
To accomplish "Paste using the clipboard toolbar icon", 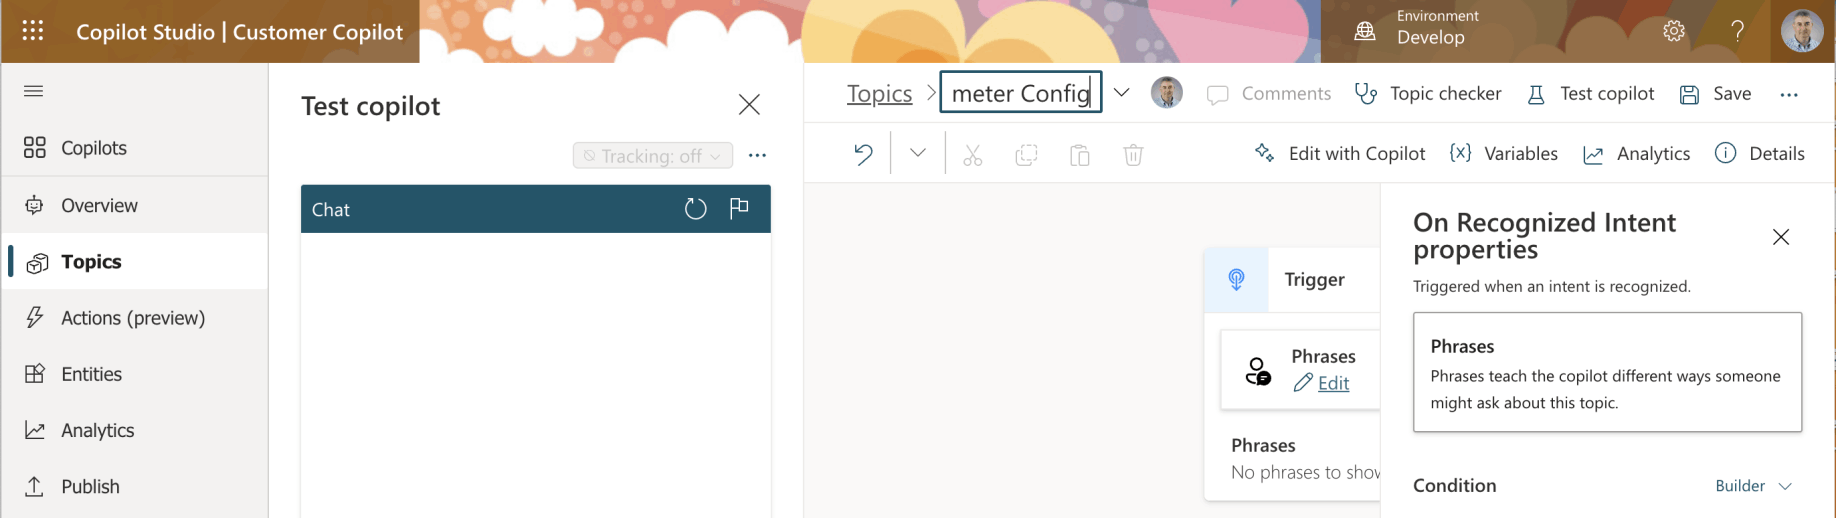I will 1080,155.
